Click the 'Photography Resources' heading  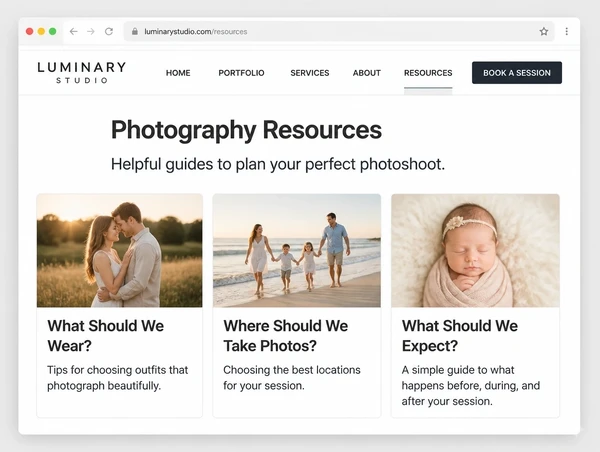coord(246,131)
